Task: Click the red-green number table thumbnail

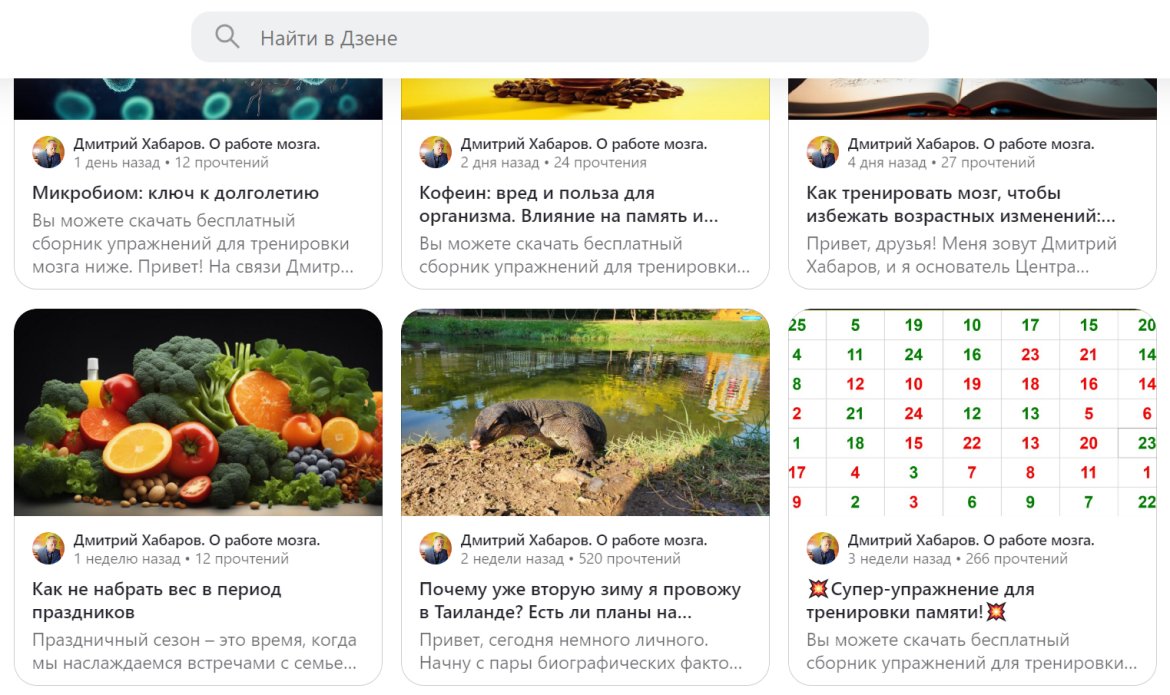Action: (972, 412)
